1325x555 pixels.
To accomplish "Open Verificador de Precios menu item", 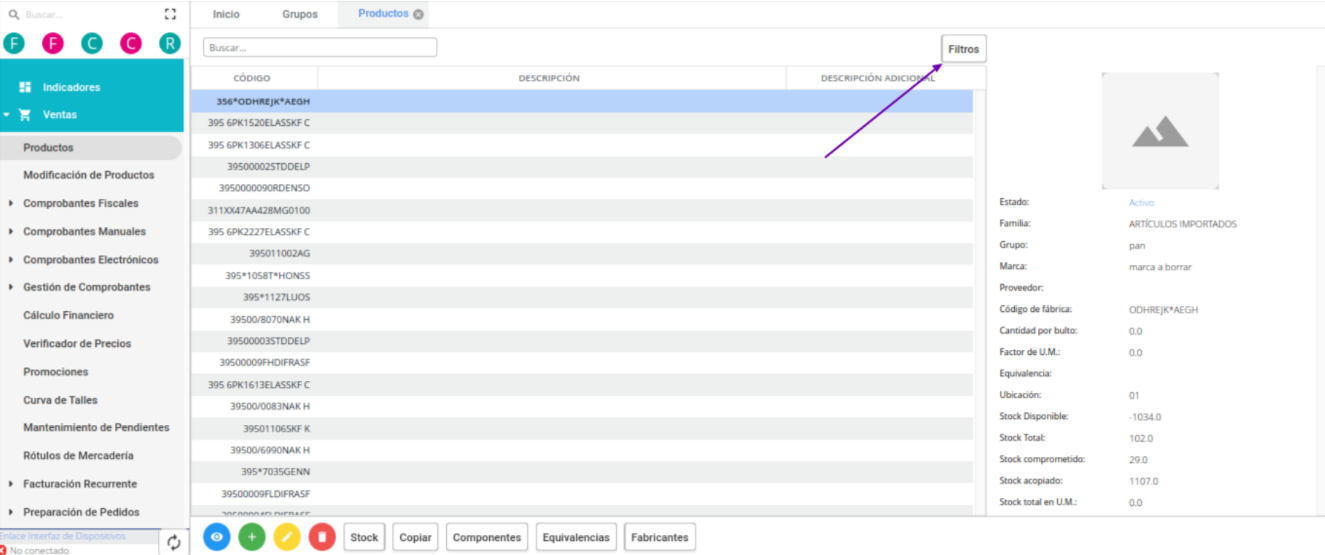I will tap(77, 343).
